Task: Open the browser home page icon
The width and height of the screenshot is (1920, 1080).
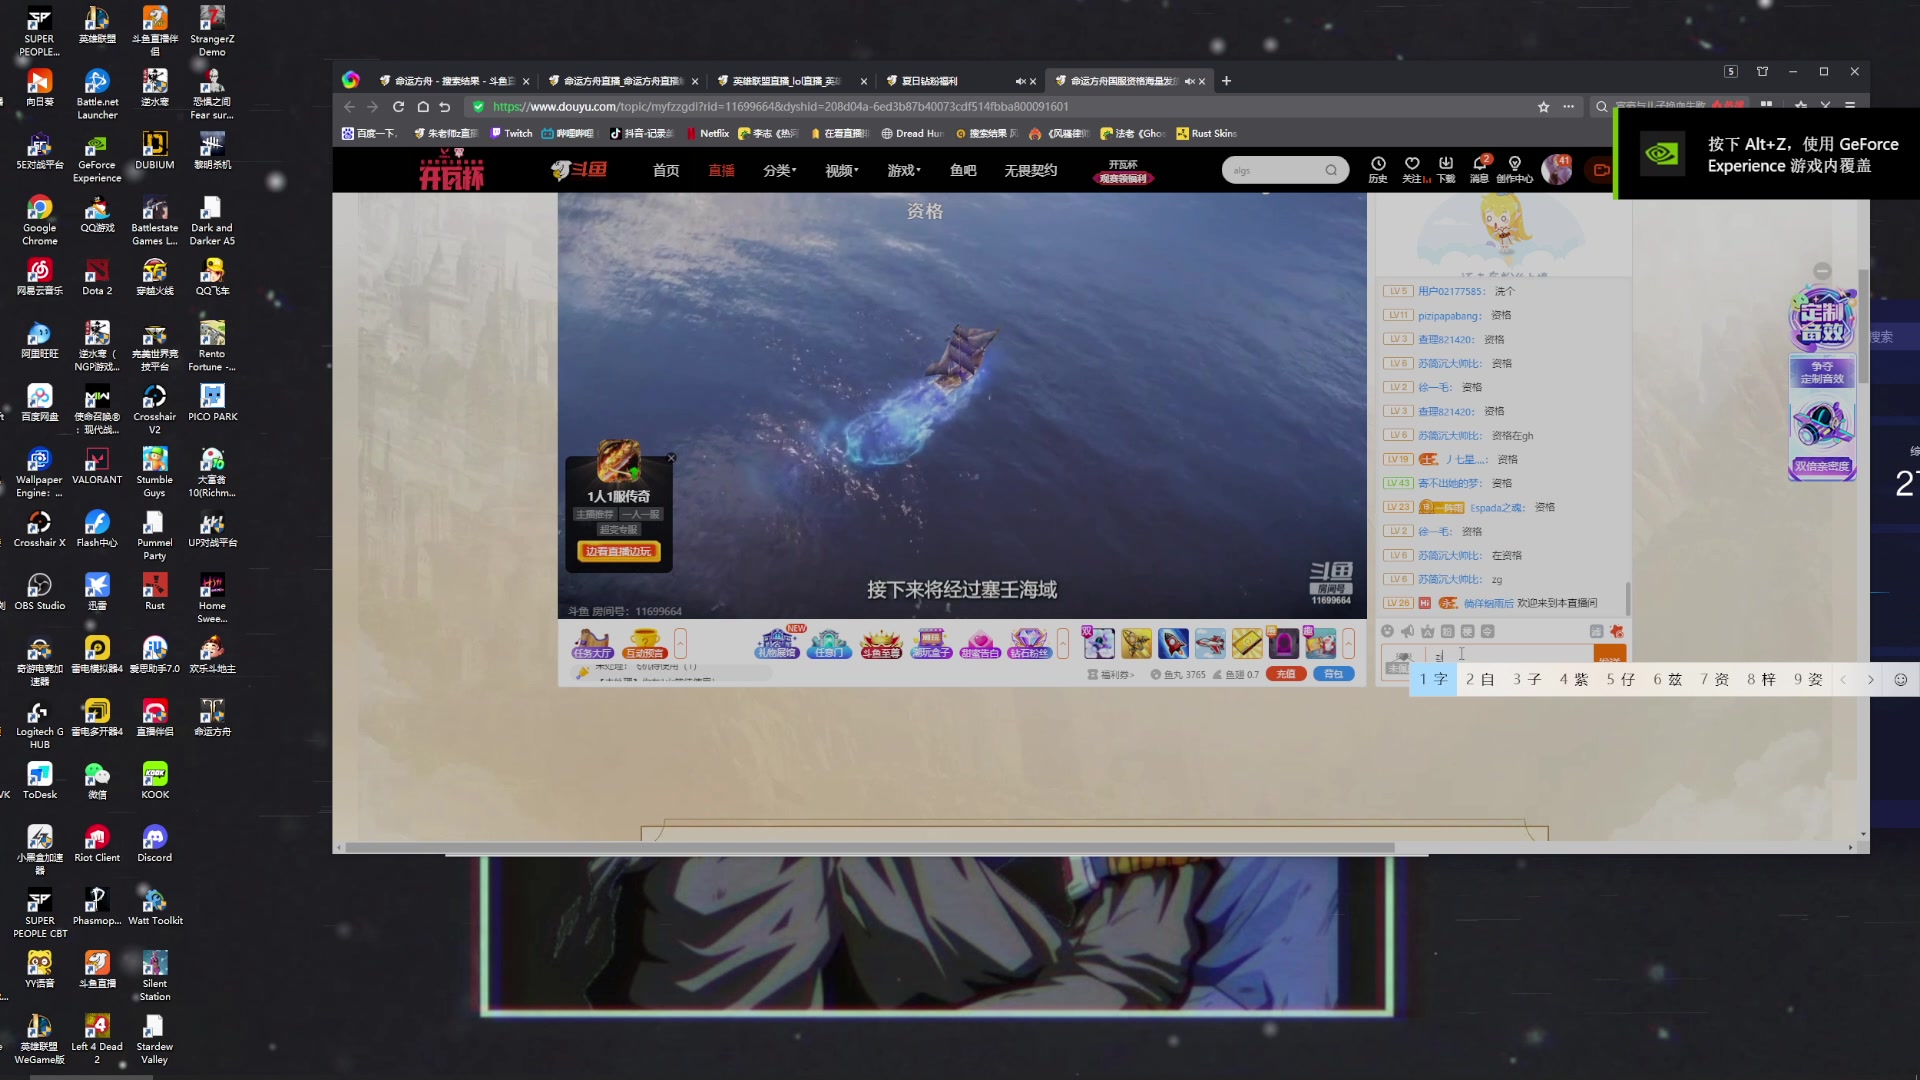Action: coord(423,107)
